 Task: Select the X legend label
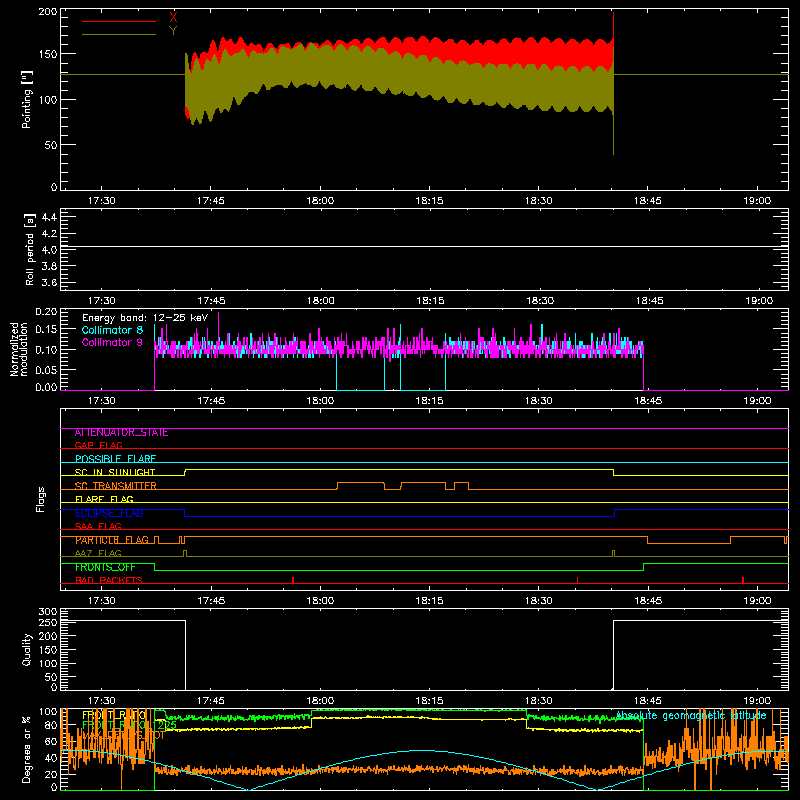coord(173,17)
